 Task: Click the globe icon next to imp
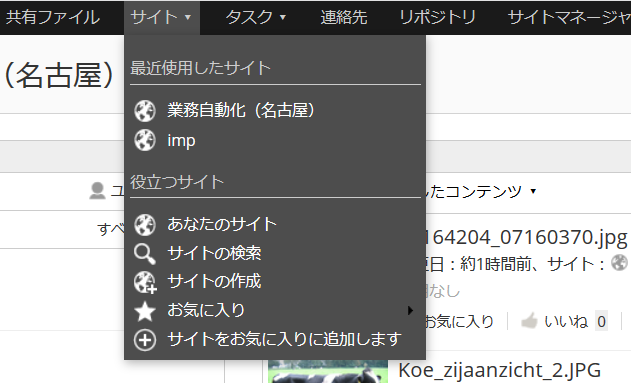[x=145, y=140]
